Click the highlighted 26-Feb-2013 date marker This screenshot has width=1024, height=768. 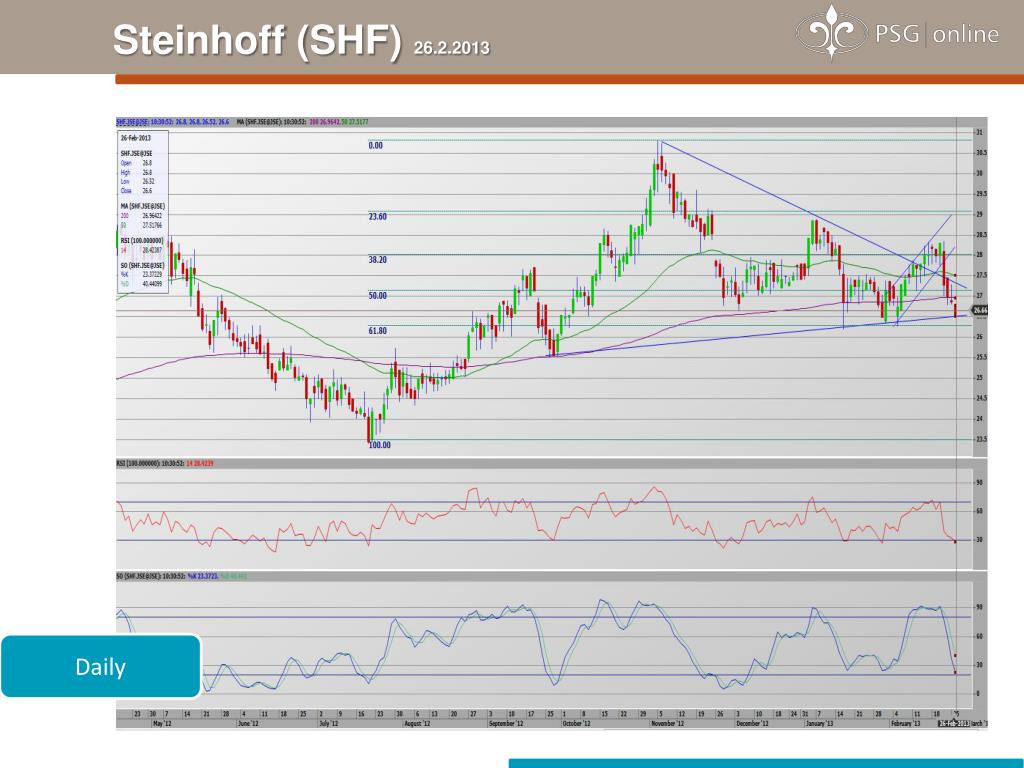954,724
